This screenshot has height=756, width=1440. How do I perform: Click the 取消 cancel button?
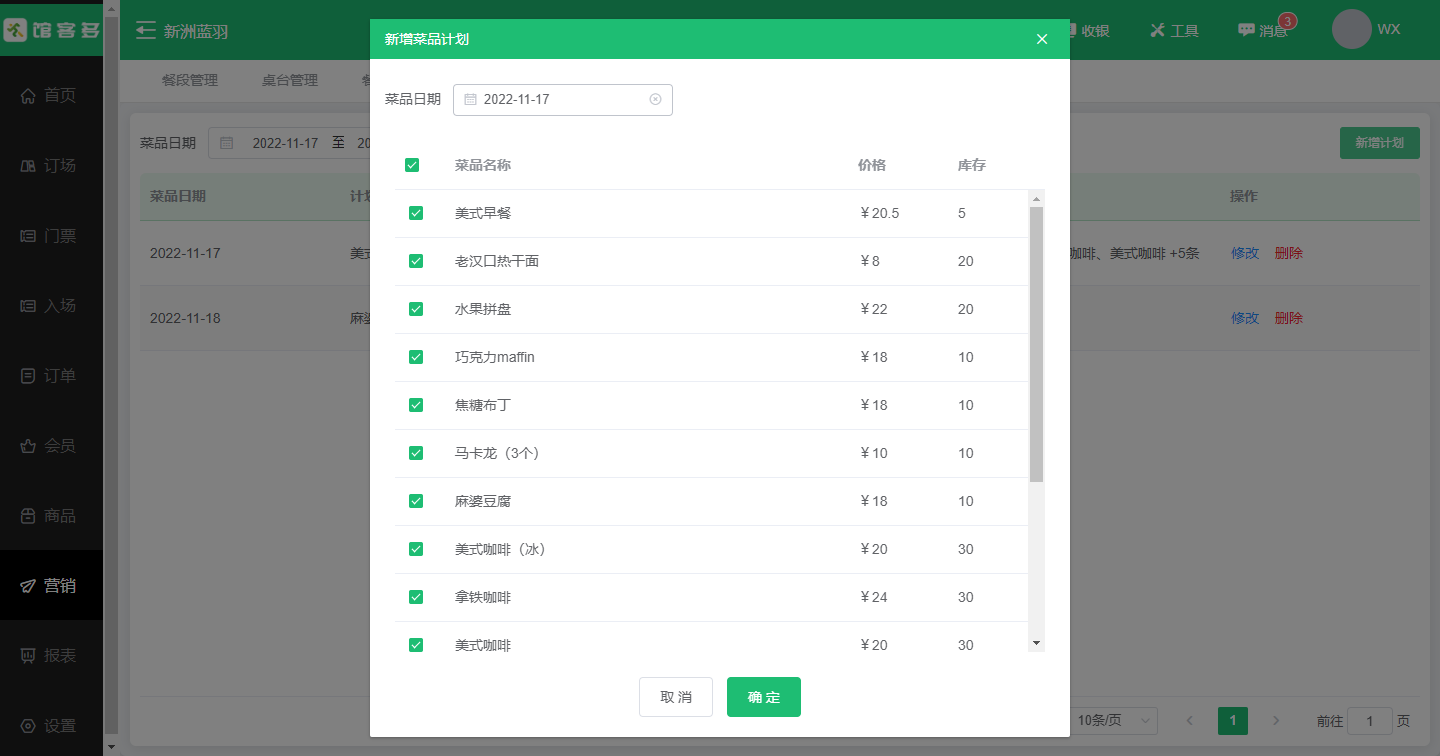676,697
